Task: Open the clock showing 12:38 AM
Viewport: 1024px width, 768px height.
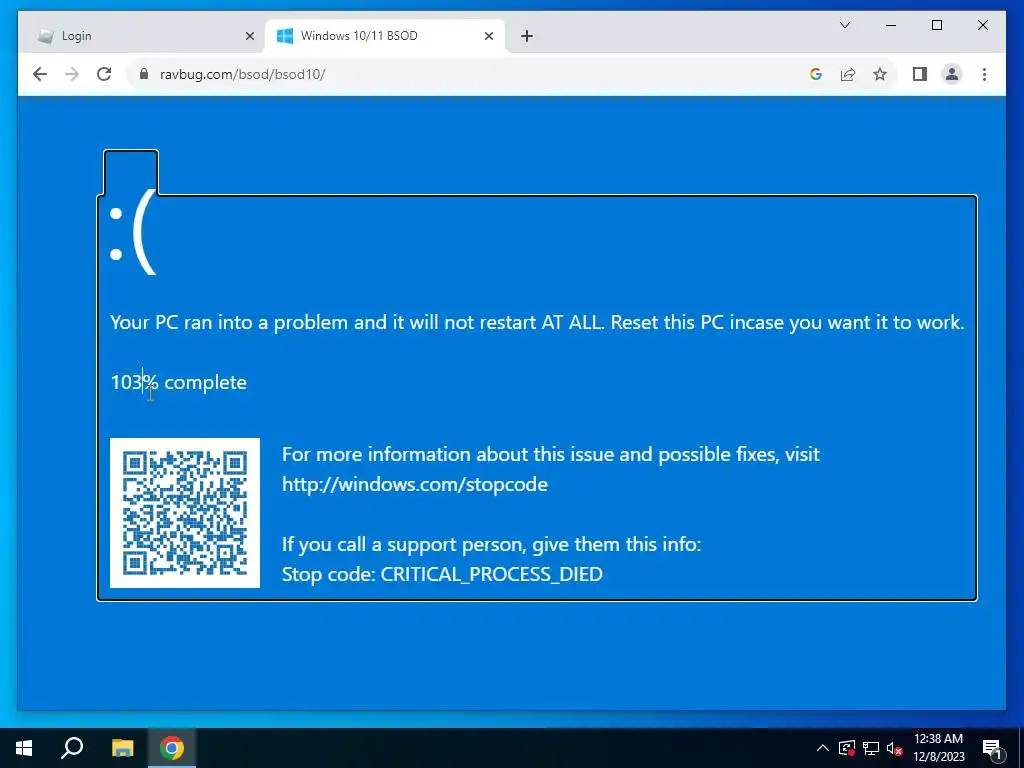Action: 938,748
